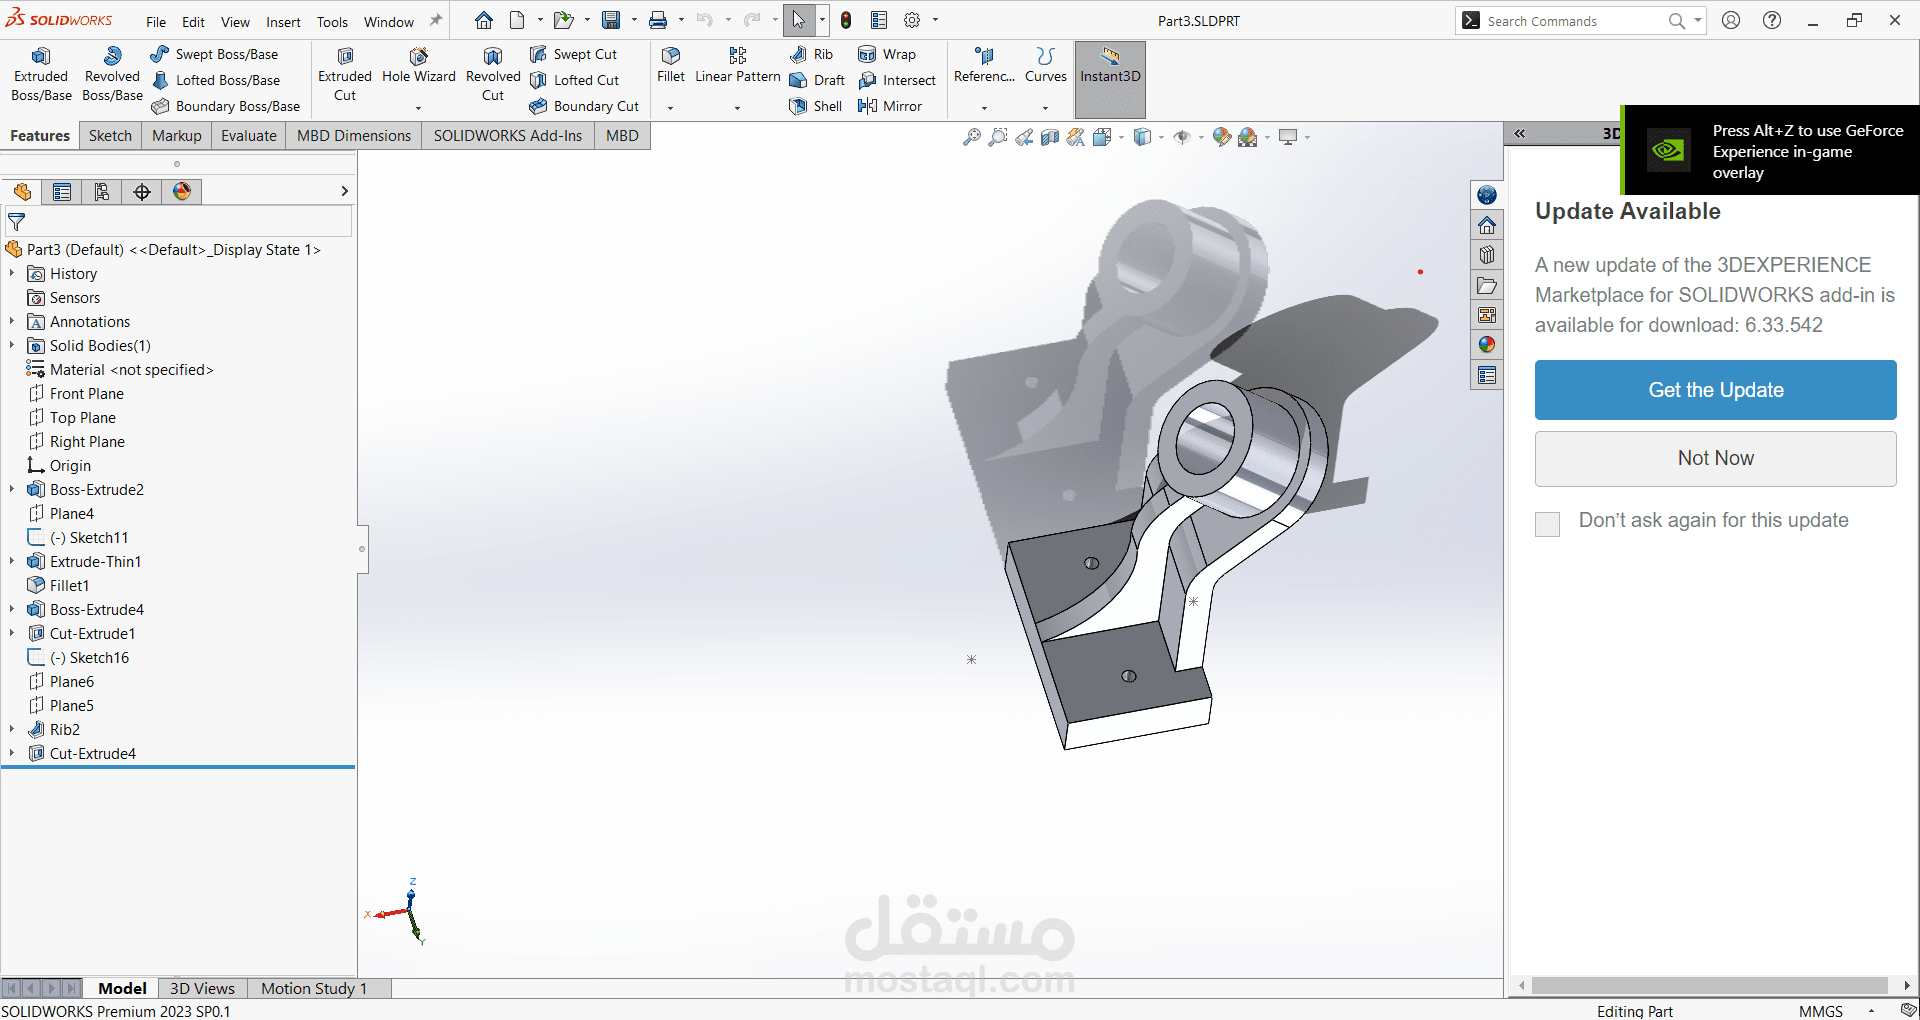Viewport: 1920px width, 1020px height.
Task: Toggle the Instant3D button
Action: coord(1110,78)
